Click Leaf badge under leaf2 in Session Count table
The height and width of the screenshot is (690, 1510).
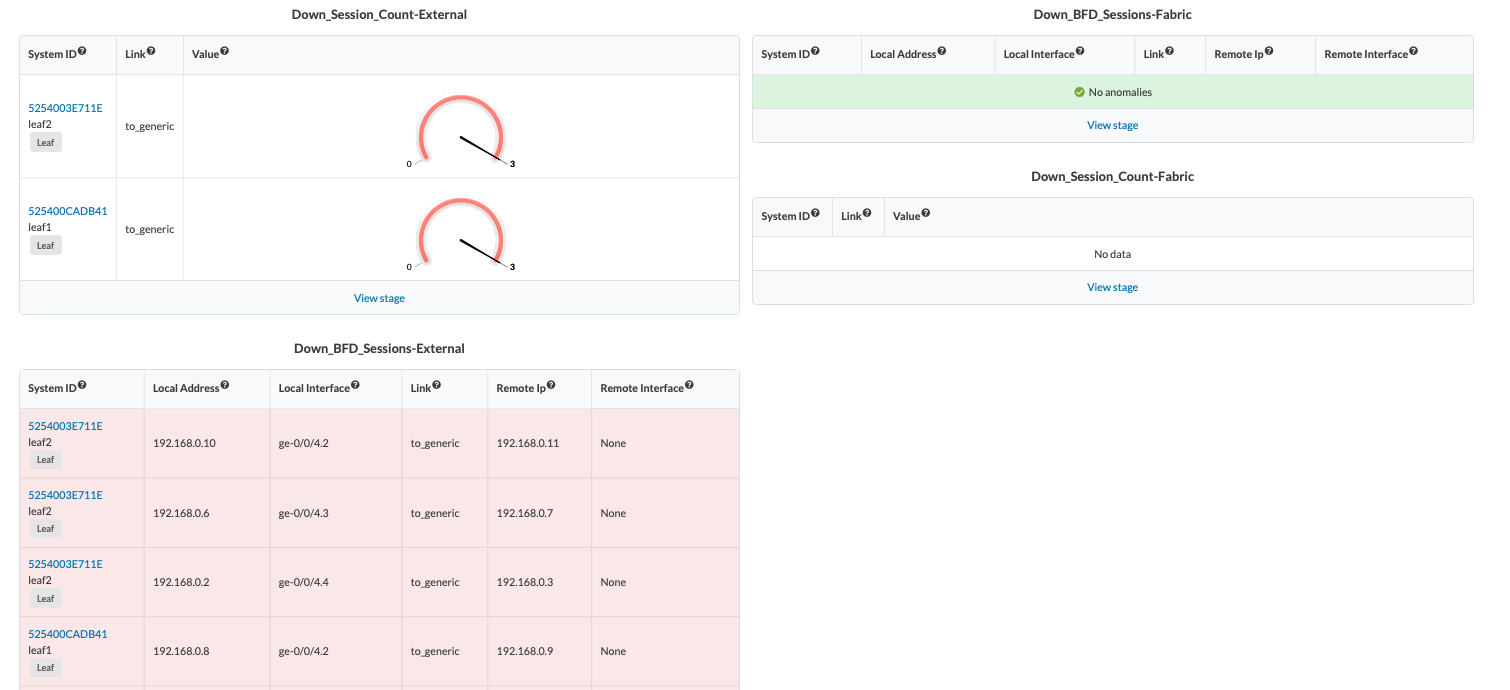pyautogui.click(x=45, y=142)
